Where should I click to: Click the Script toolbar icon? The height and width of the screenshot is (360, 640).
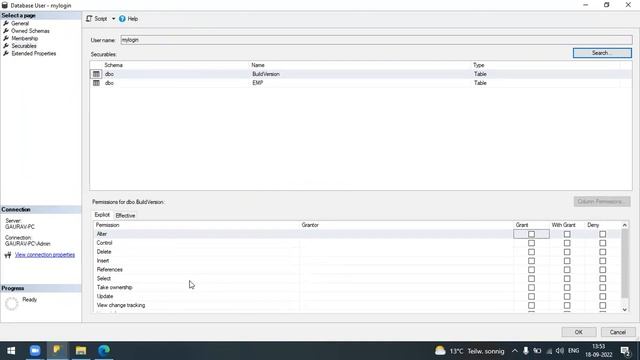pos(89,19)
